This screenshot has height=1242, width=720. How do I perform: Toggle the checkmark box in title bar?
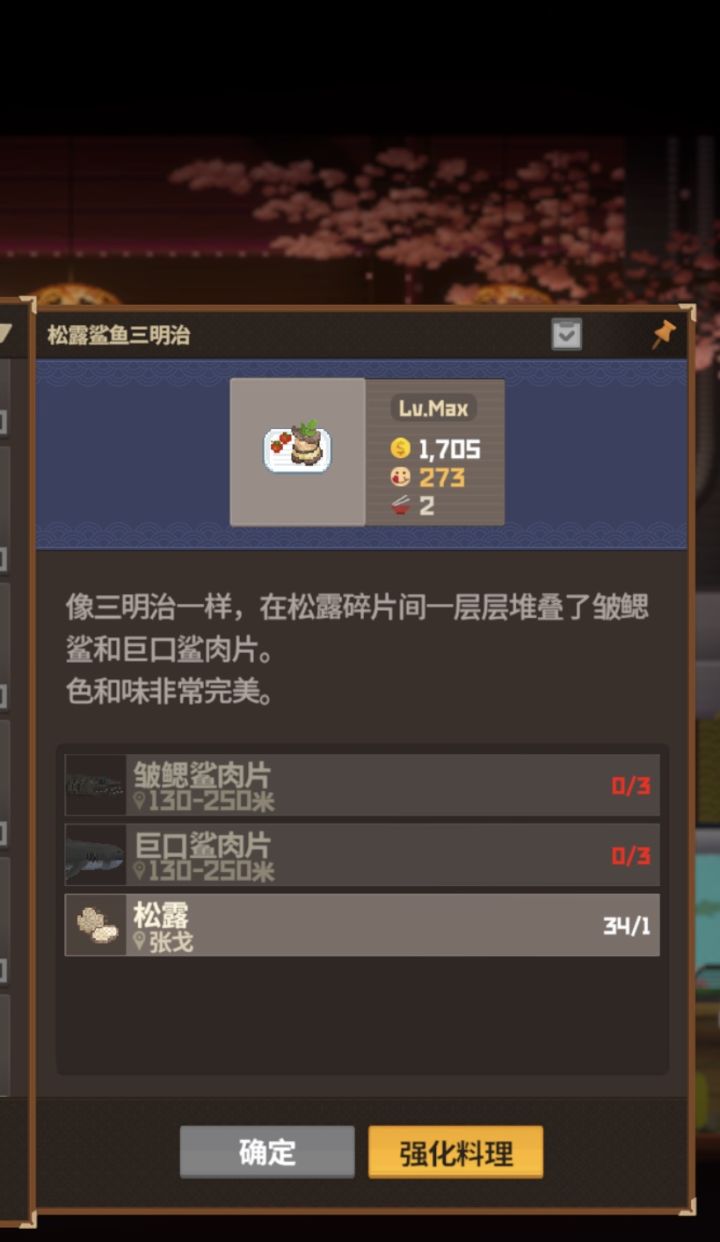tap(567, 335)
